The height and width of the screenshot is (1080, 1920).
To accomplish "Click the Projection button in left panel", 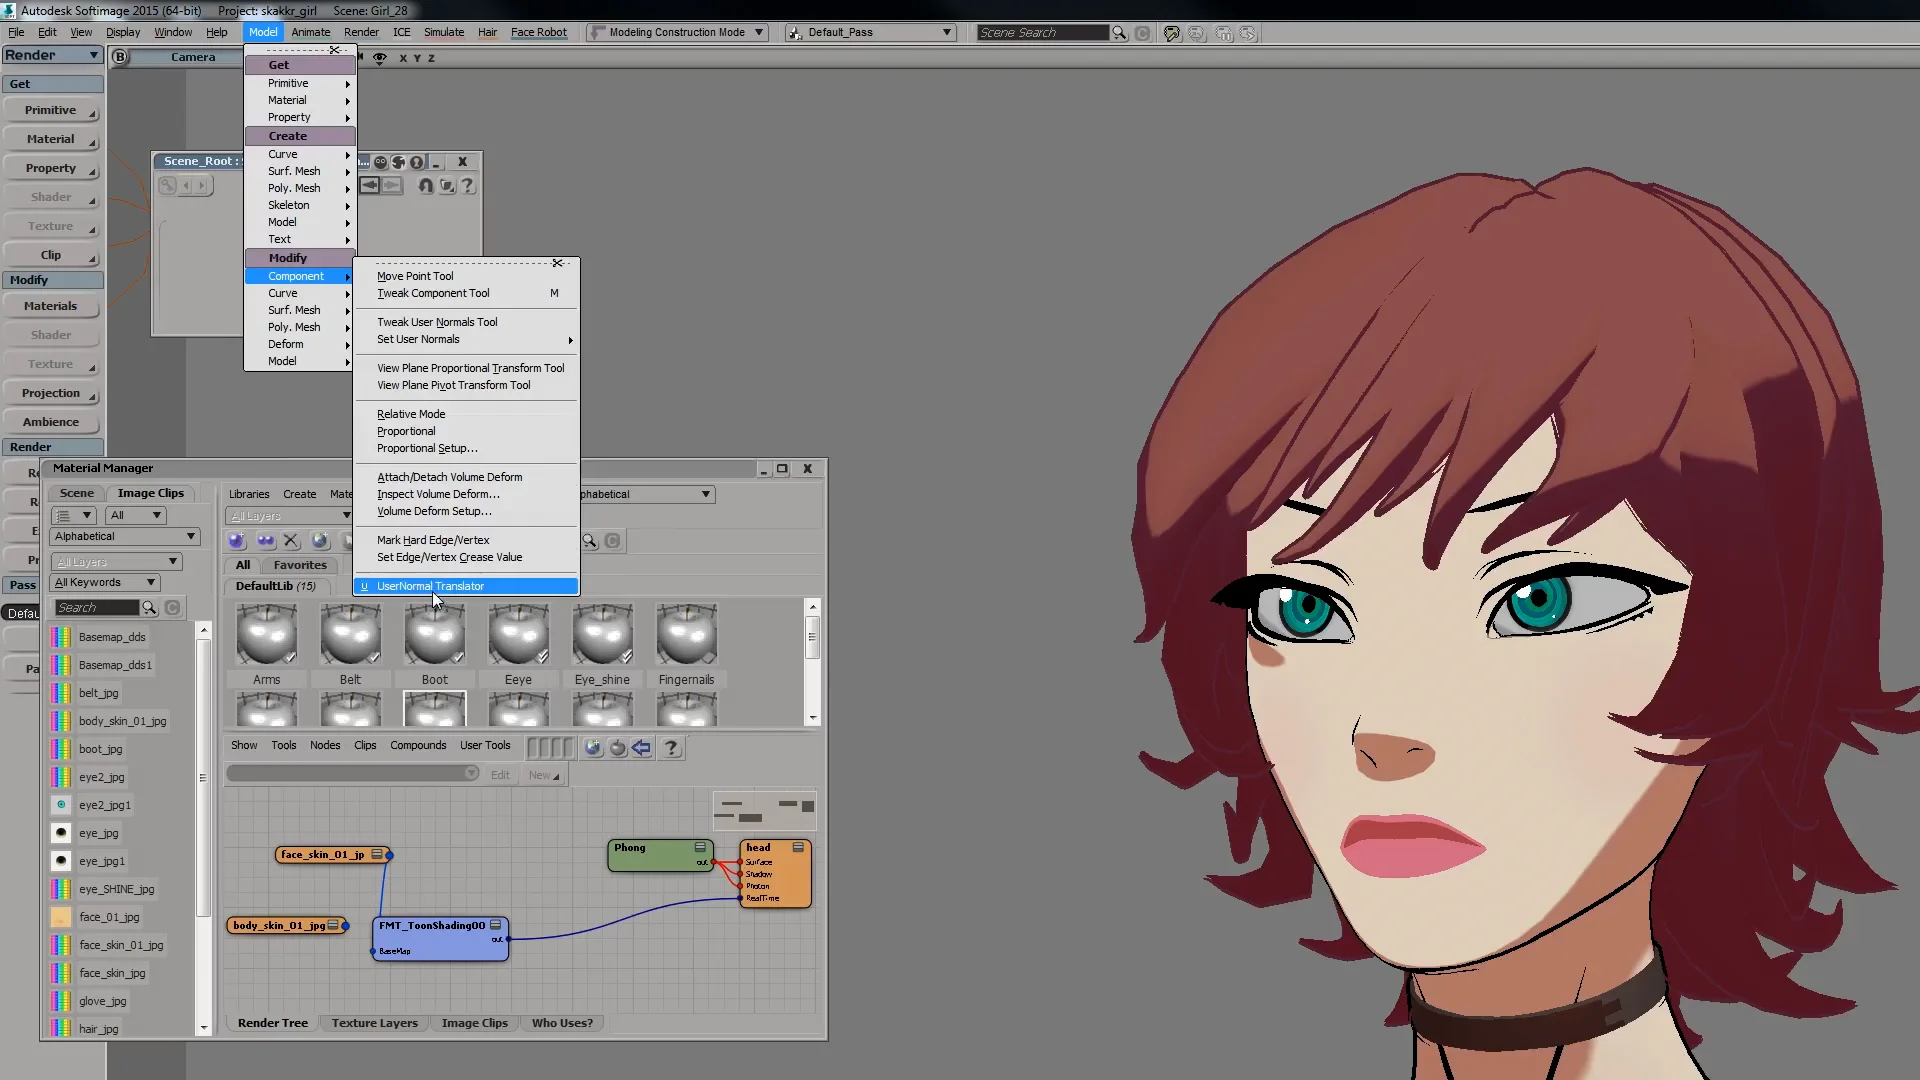I will [51, 393].
